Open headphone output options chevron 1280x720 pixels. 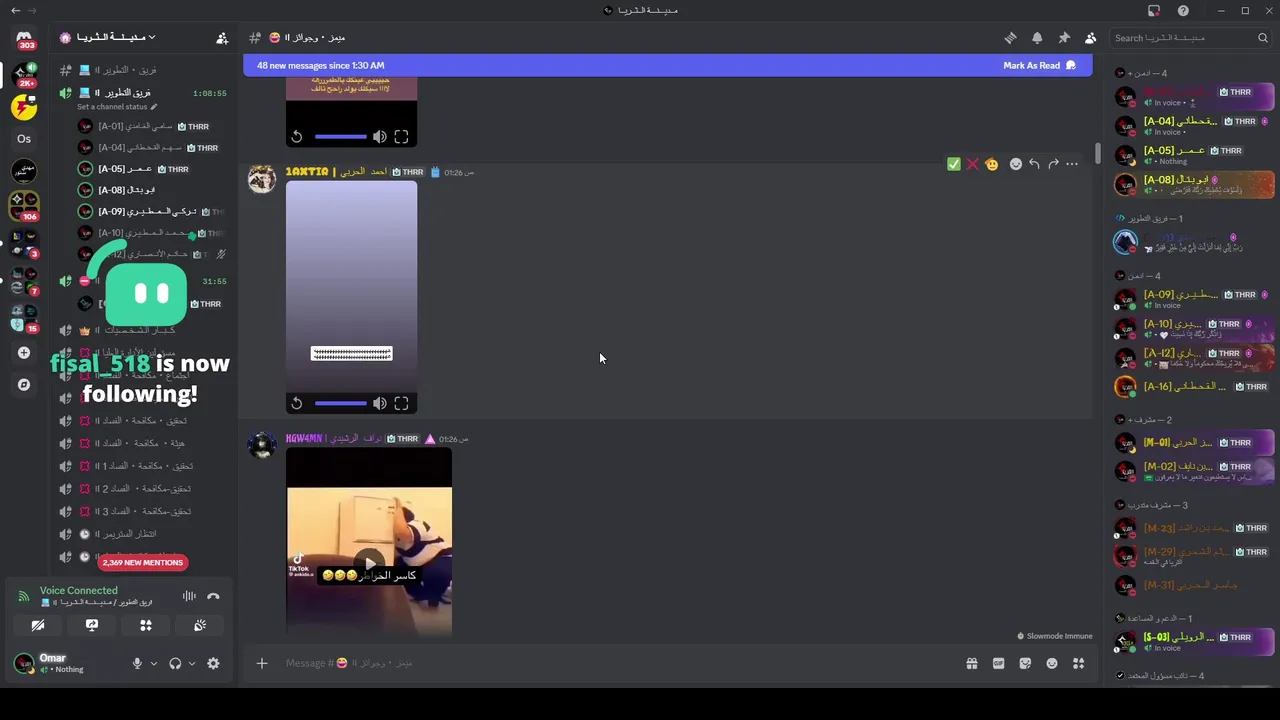(191, 664)
